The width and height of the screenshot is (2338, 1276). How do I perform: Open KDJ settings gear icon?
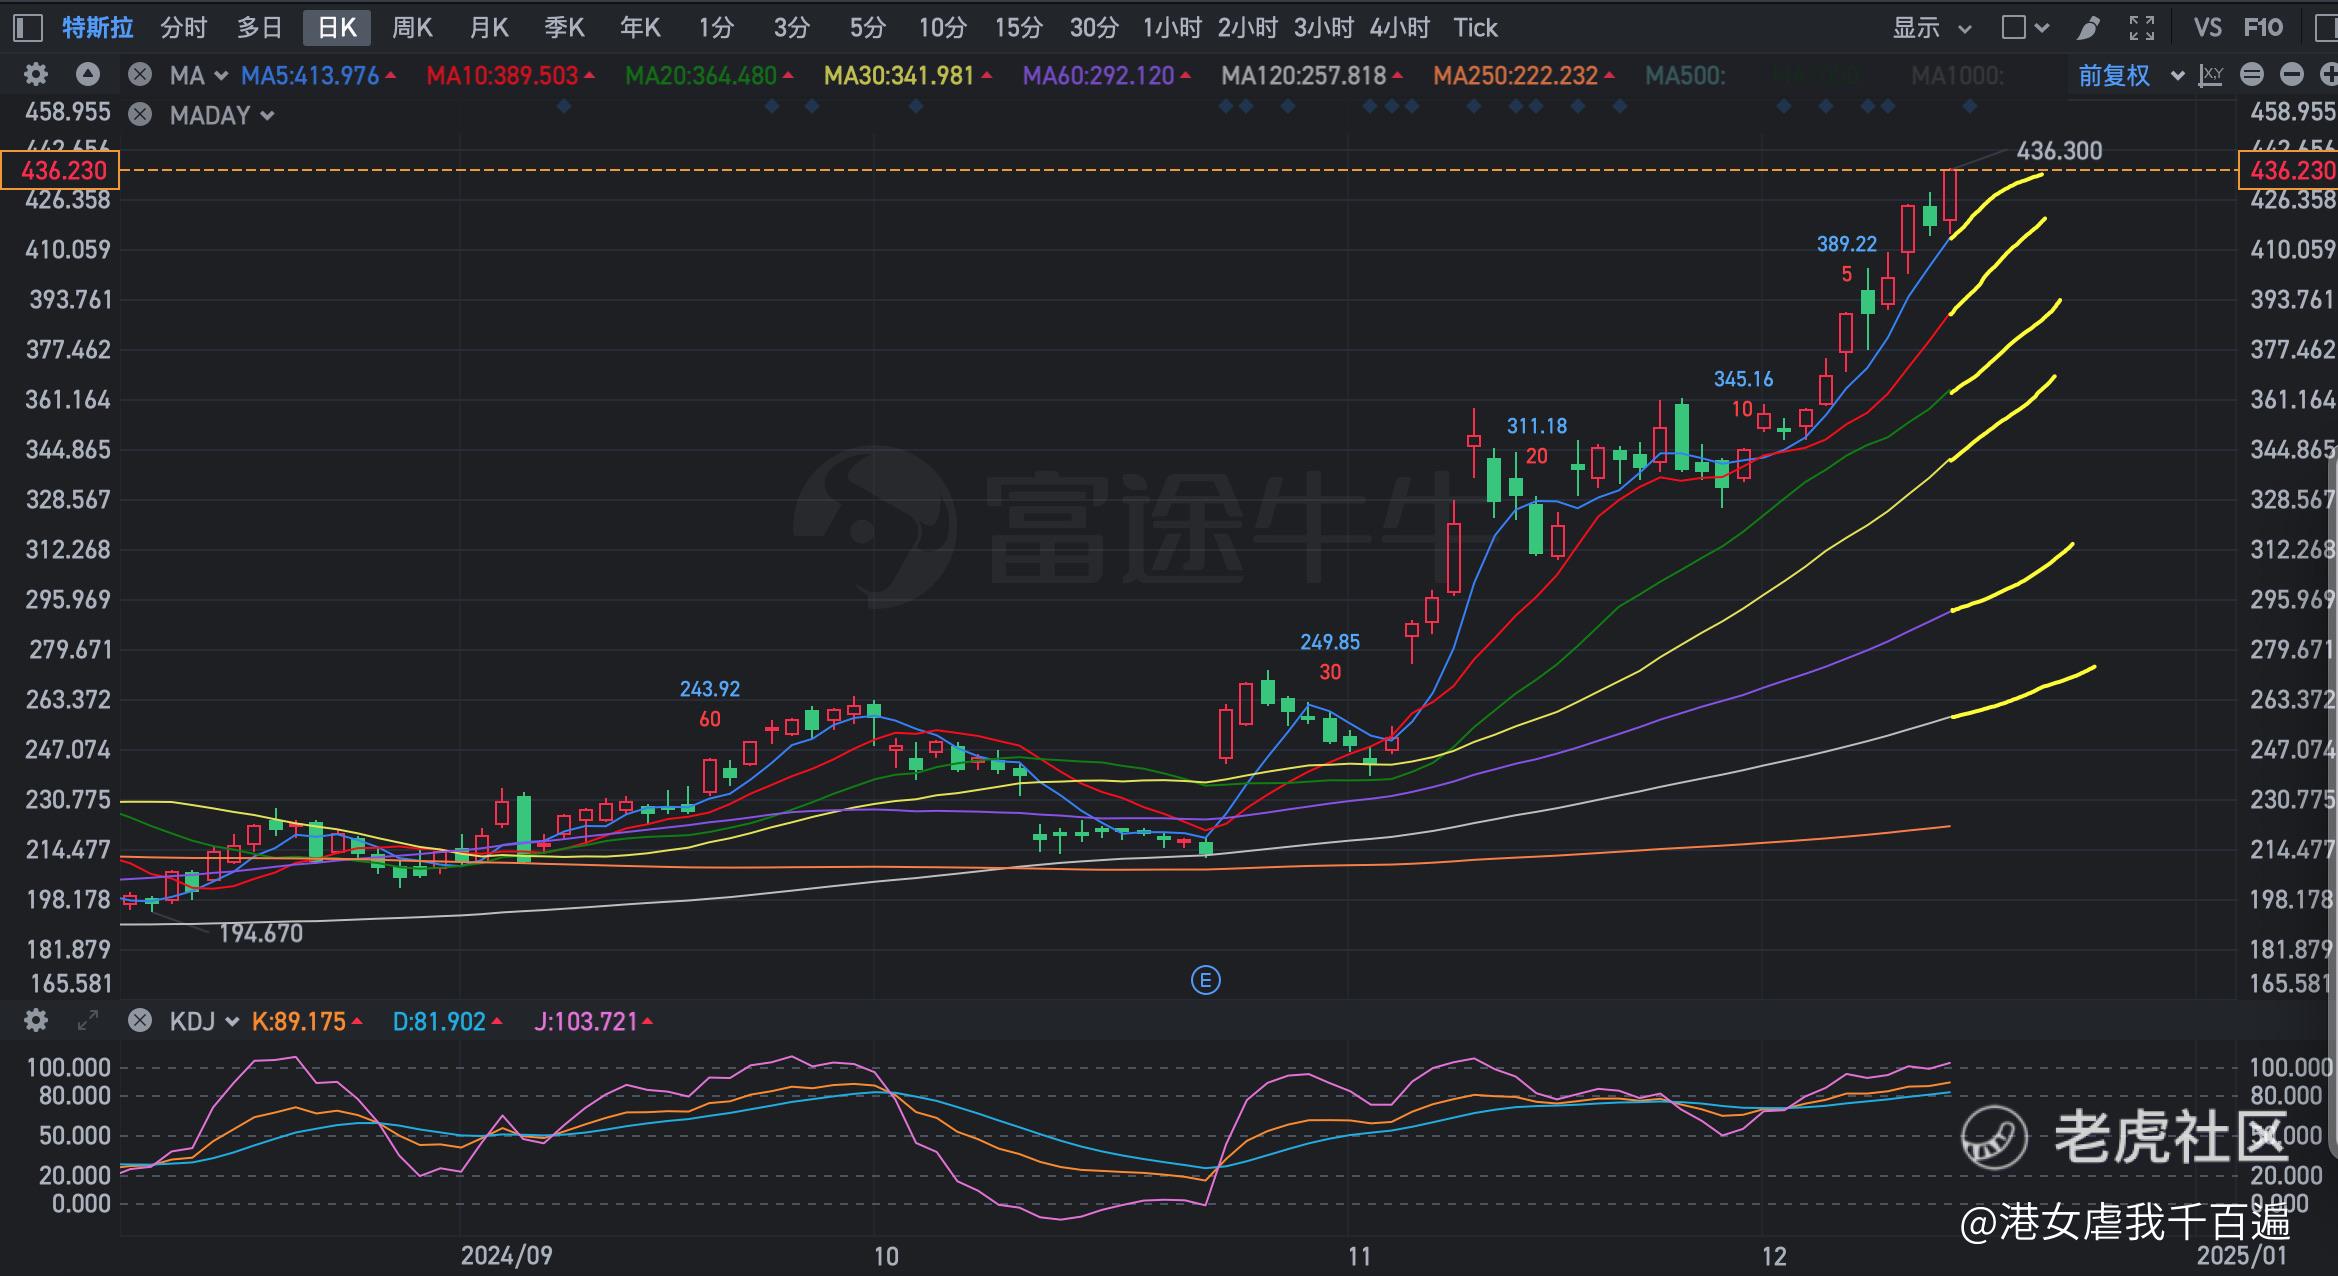click(x=36, y=1021)
